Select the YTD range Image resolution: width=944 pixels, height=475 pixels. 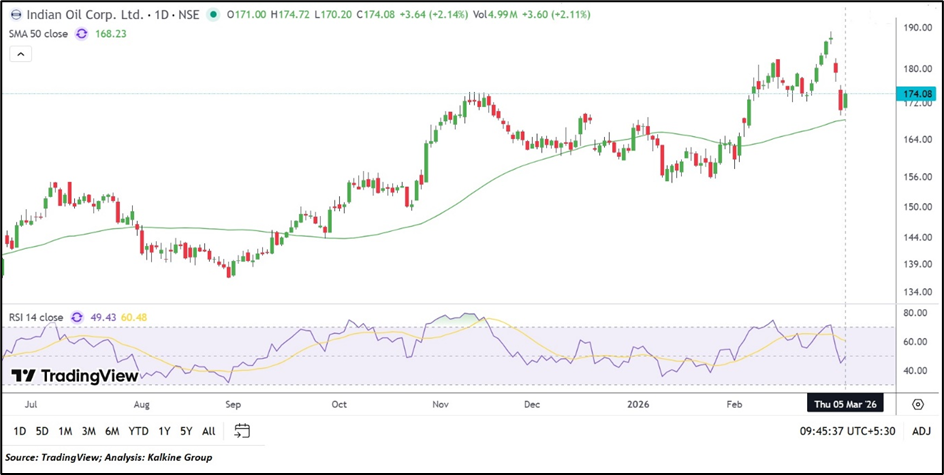click(139, 431)
